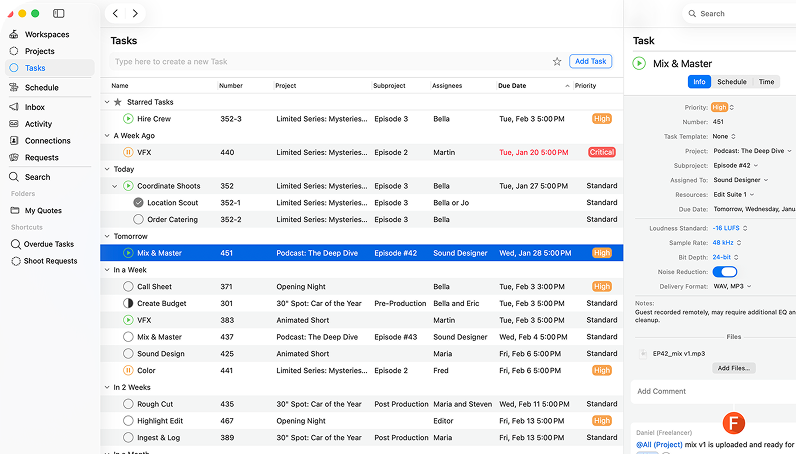Image resolution: width=796 pixels, height=454 pixels.
Task: Switch to the Info tab
Action: pos(699,82)
